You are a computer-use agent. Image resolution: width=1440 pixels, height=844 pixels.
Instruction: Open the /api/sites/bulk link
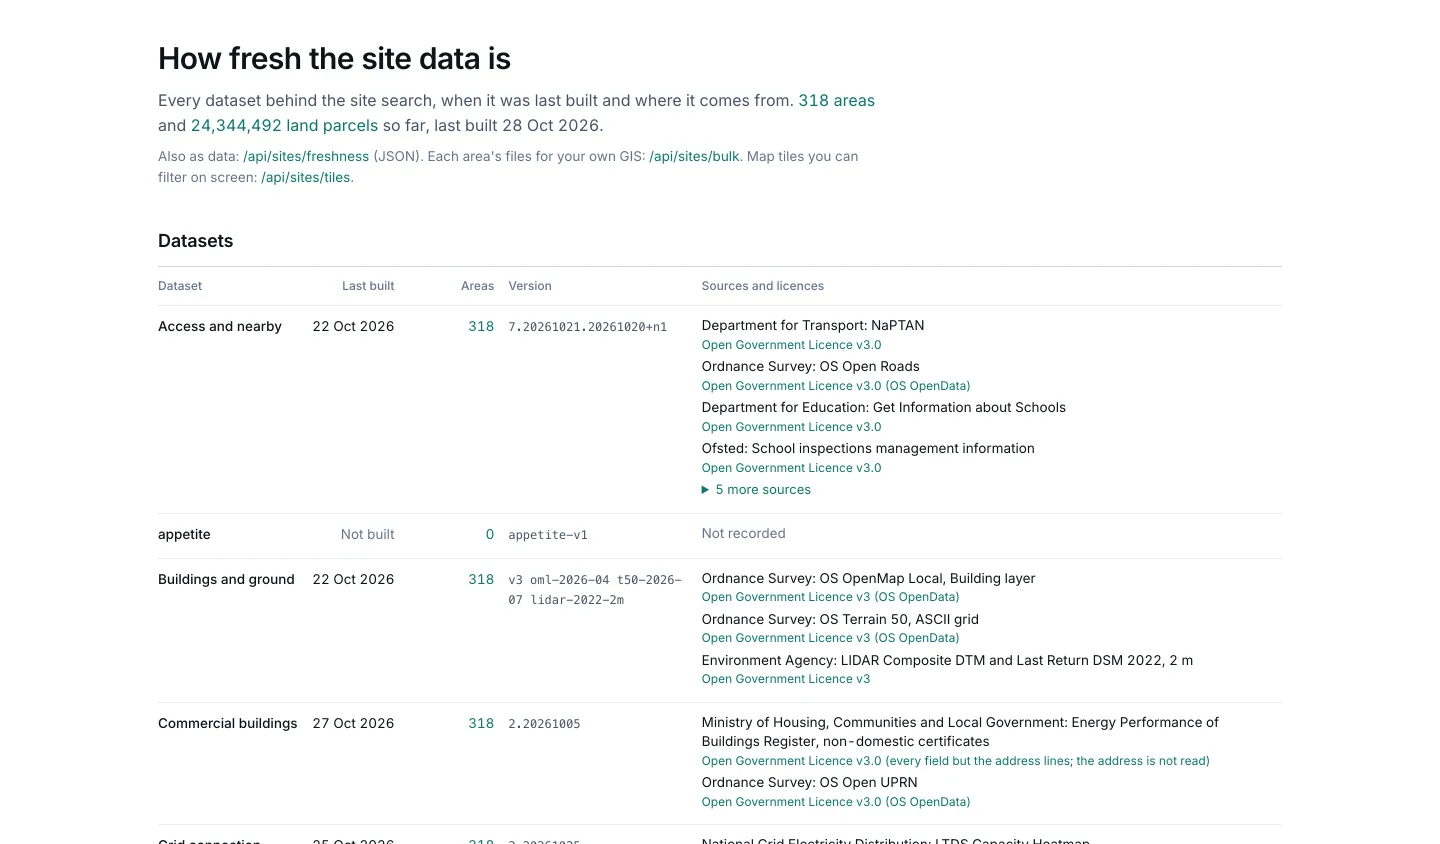point(695,157)
